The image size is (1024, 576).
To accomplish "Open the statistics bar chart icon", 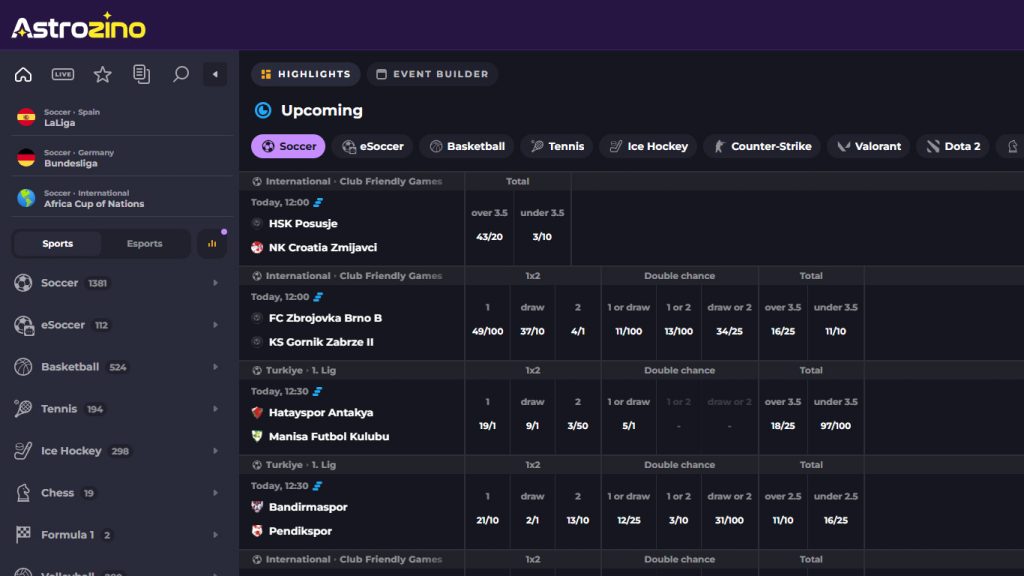I will [x=212, y=244].
